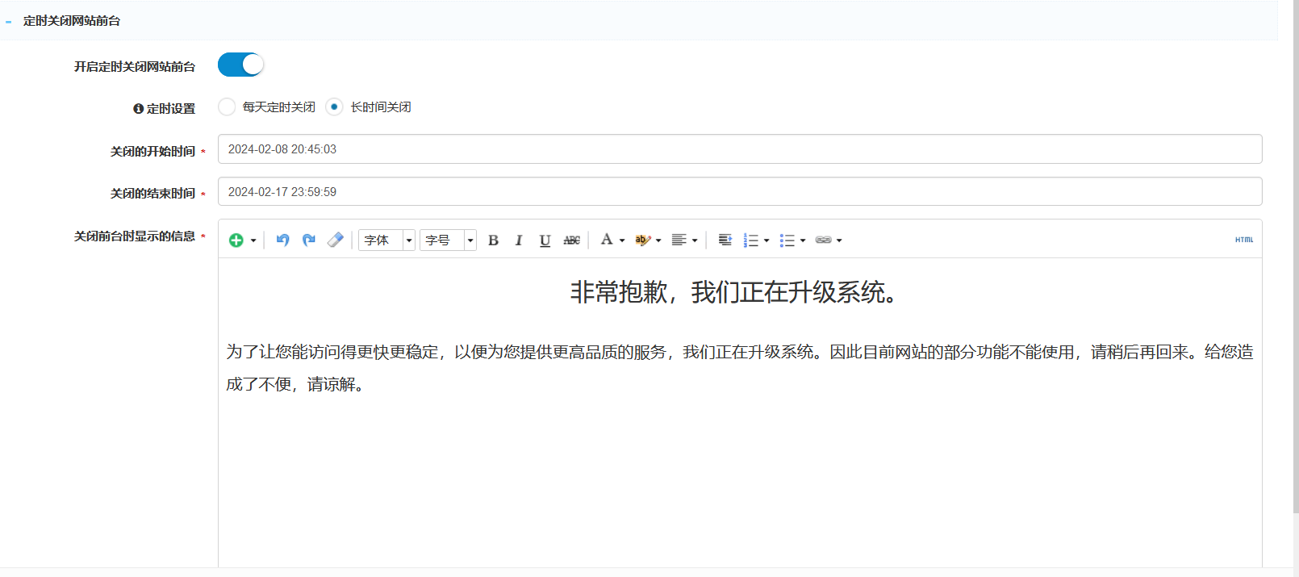Click the undo arrow in editor toolbar
The image size is (1299, 577).
282,240
